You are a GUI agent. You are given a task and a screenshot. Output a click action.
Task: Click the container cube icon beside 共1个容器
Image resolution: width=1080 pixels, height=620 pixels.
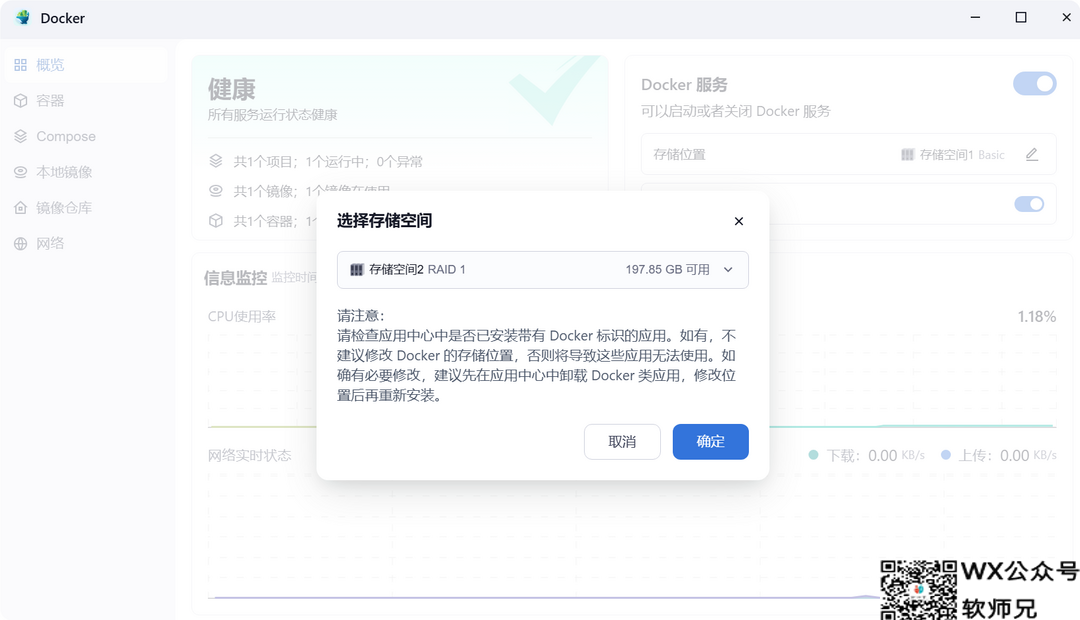(216, 220)
